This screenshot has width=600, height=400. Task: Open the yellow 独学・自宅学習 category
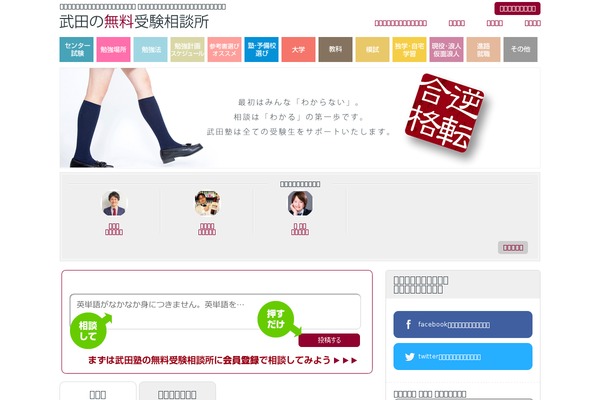pos(409,49)
